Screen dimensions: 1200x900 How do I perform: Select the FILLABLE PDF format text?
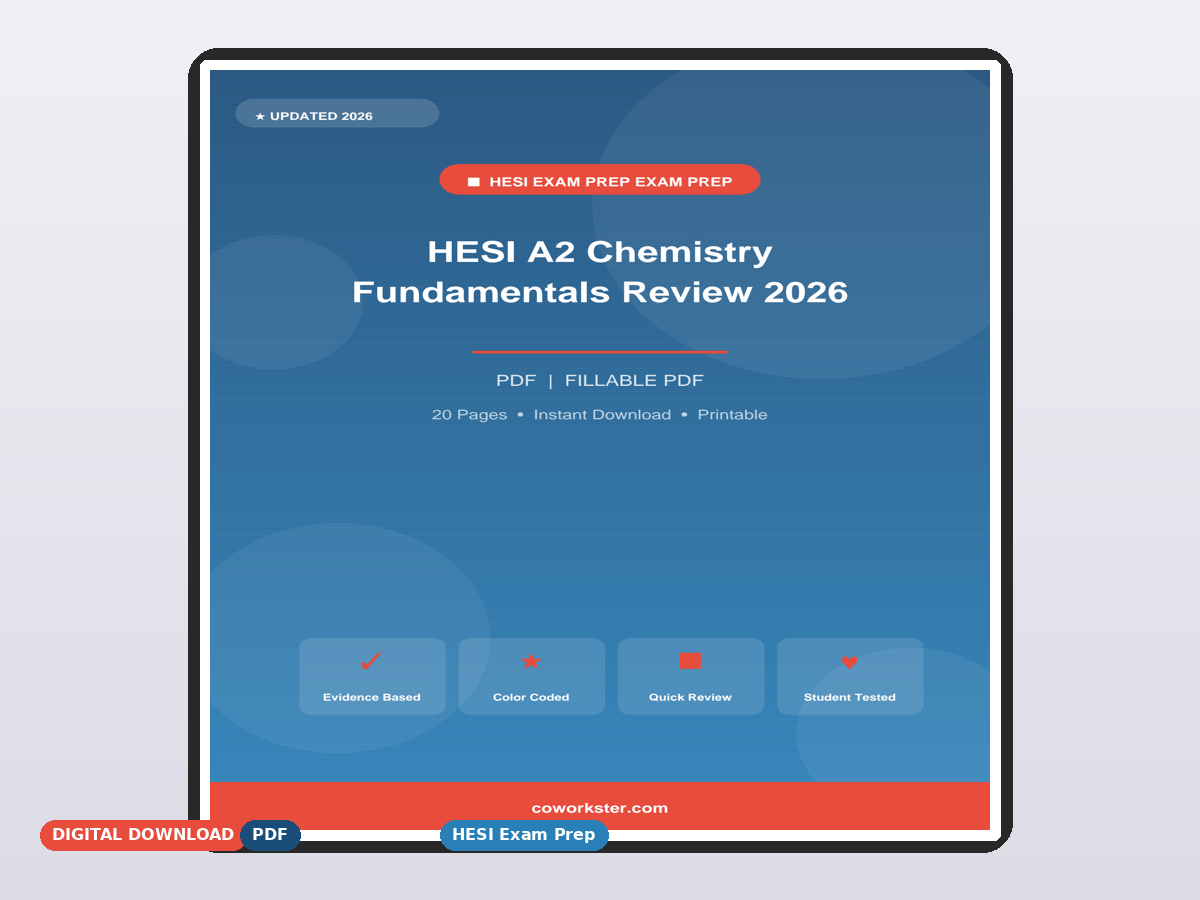[x=634, y=380]
